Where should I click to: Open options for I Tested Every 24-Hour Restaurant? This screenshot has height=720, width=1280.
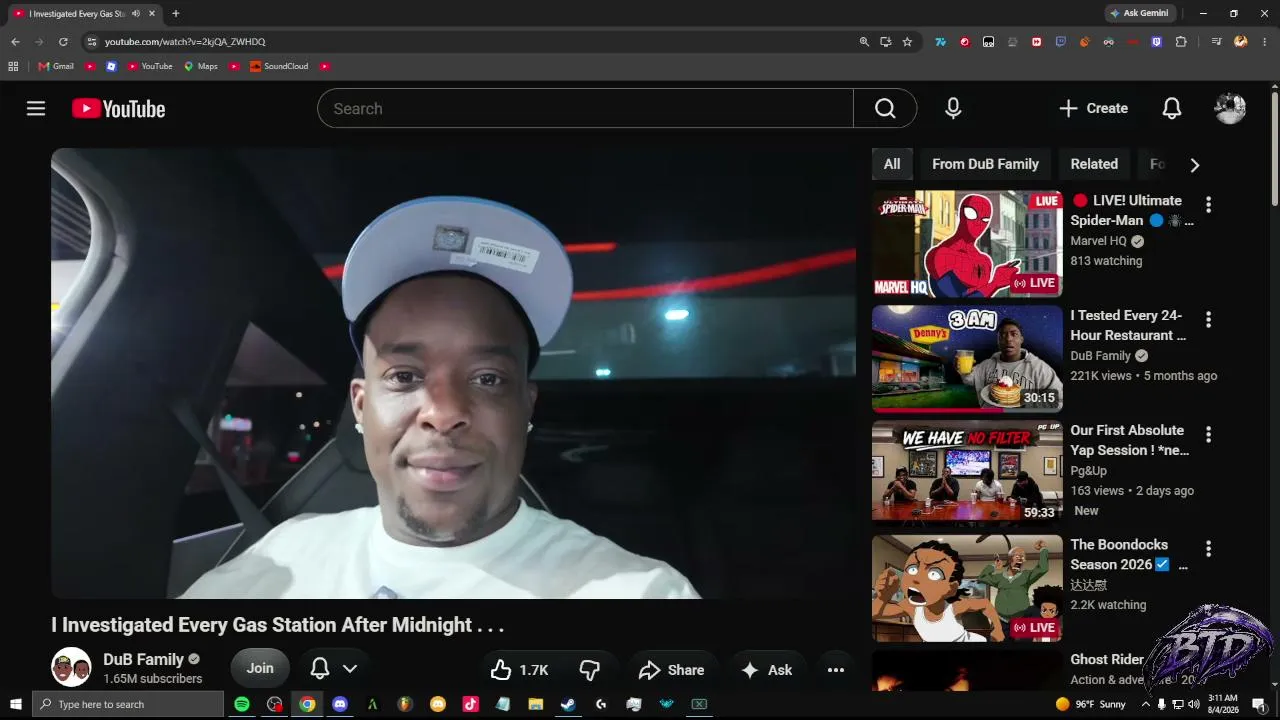(x=1208, y=320)
